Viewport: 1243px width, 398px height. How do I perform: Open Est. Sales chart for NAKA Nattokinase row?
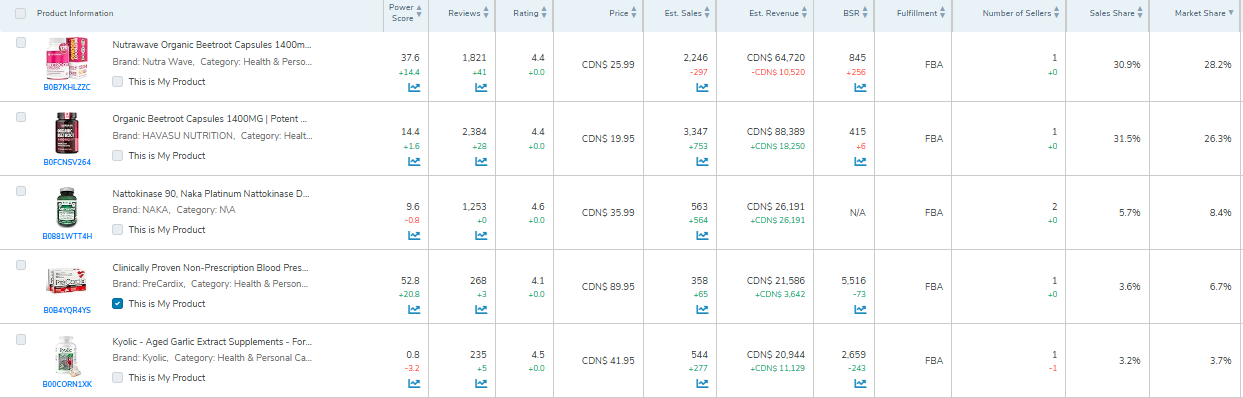[x=702, y=236]
